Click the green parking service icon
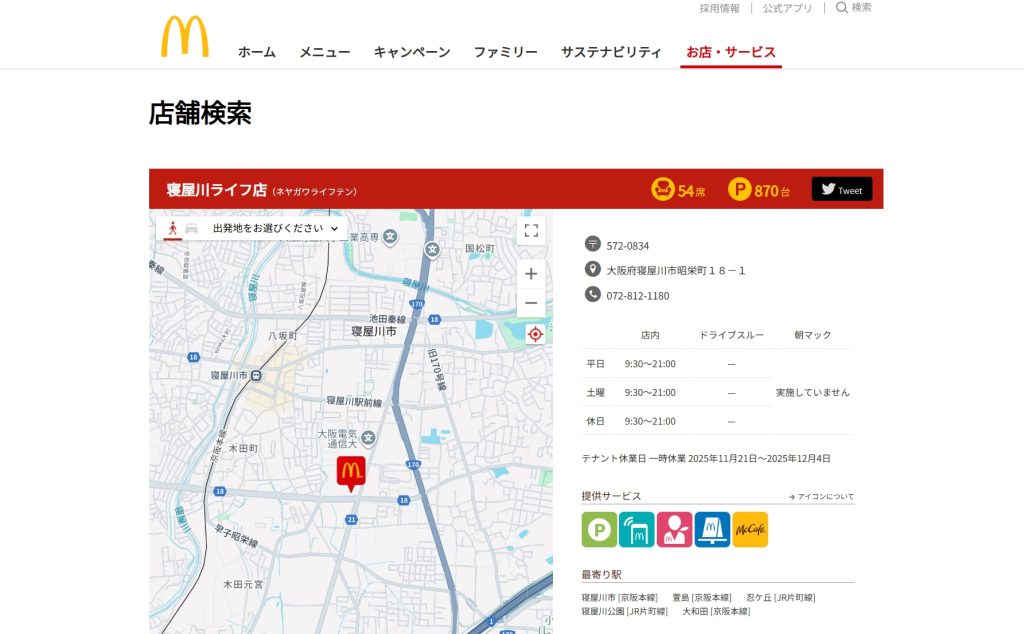Screen dimensions: 1024x634 (x=599, y=530)
